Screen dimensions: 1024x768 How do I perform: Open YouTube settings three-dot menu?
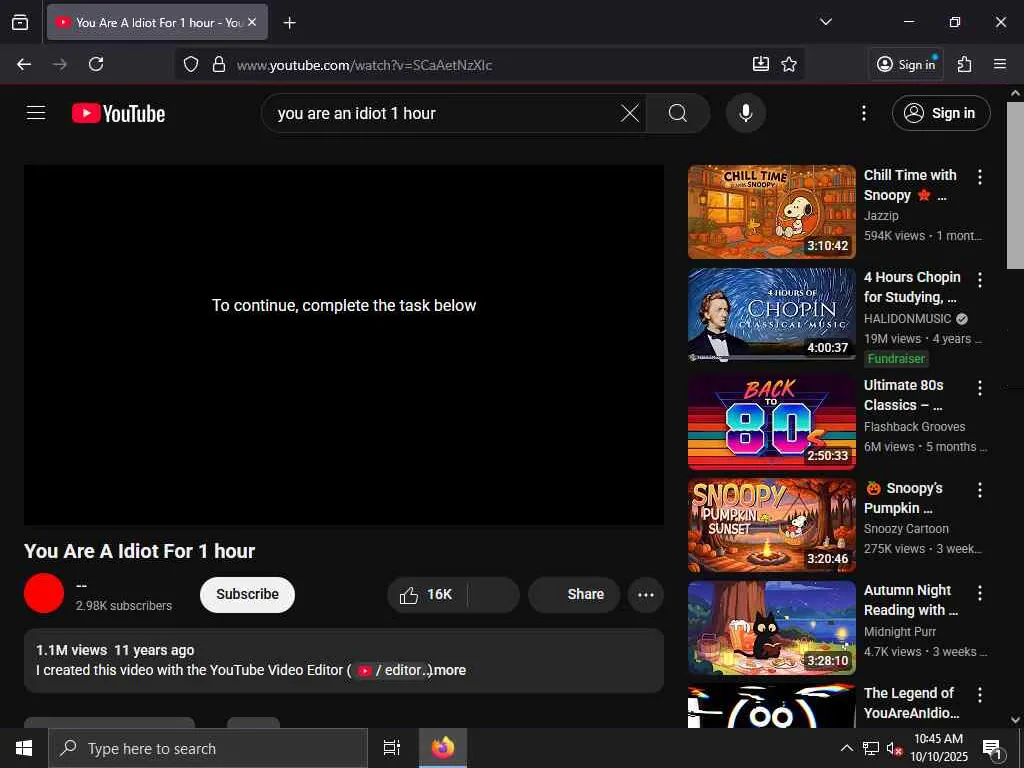click(x=863, y=114)
